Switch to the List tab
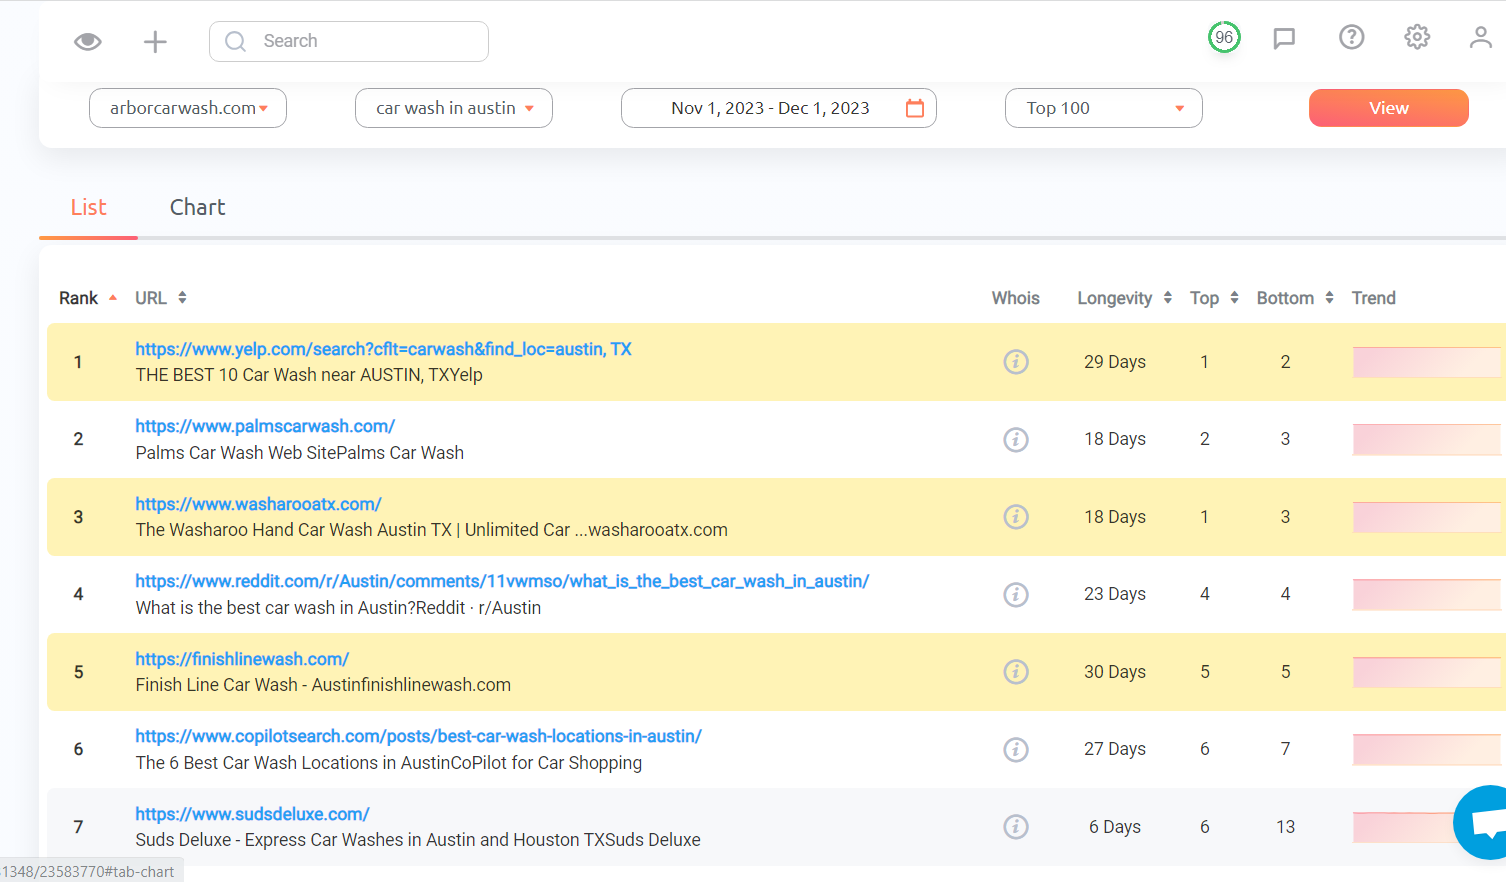The width and height of the screenshot is (1506, 882). [88, 207]
